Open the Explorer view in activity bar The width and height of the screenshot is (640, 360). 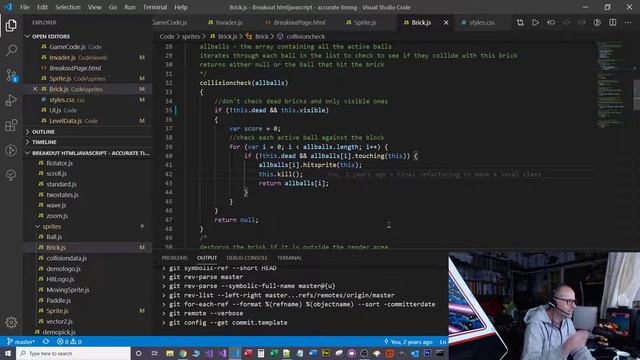pyautogui.click(x=11, y=25)
